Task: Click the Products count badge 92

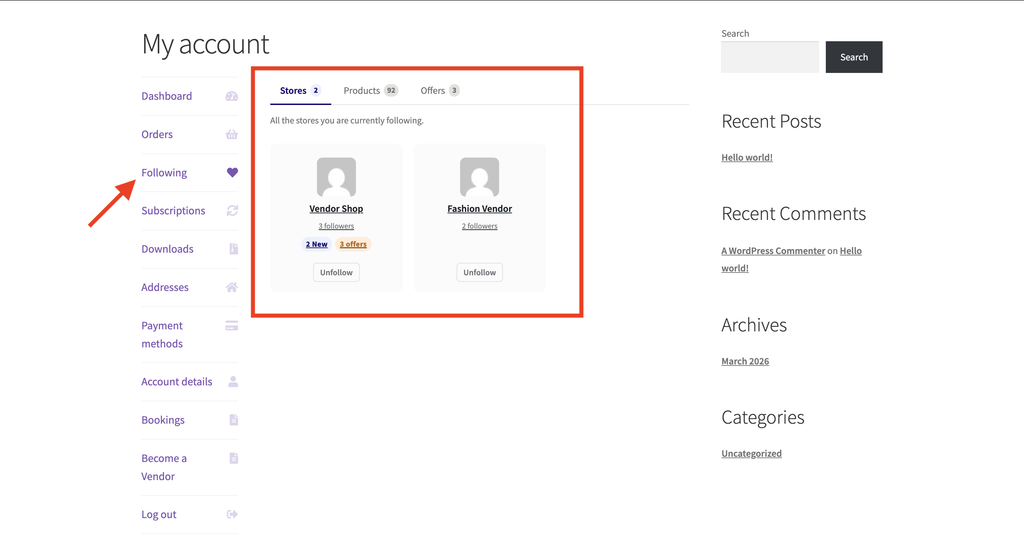Action: pyautogui.click(x=391, y=91)
